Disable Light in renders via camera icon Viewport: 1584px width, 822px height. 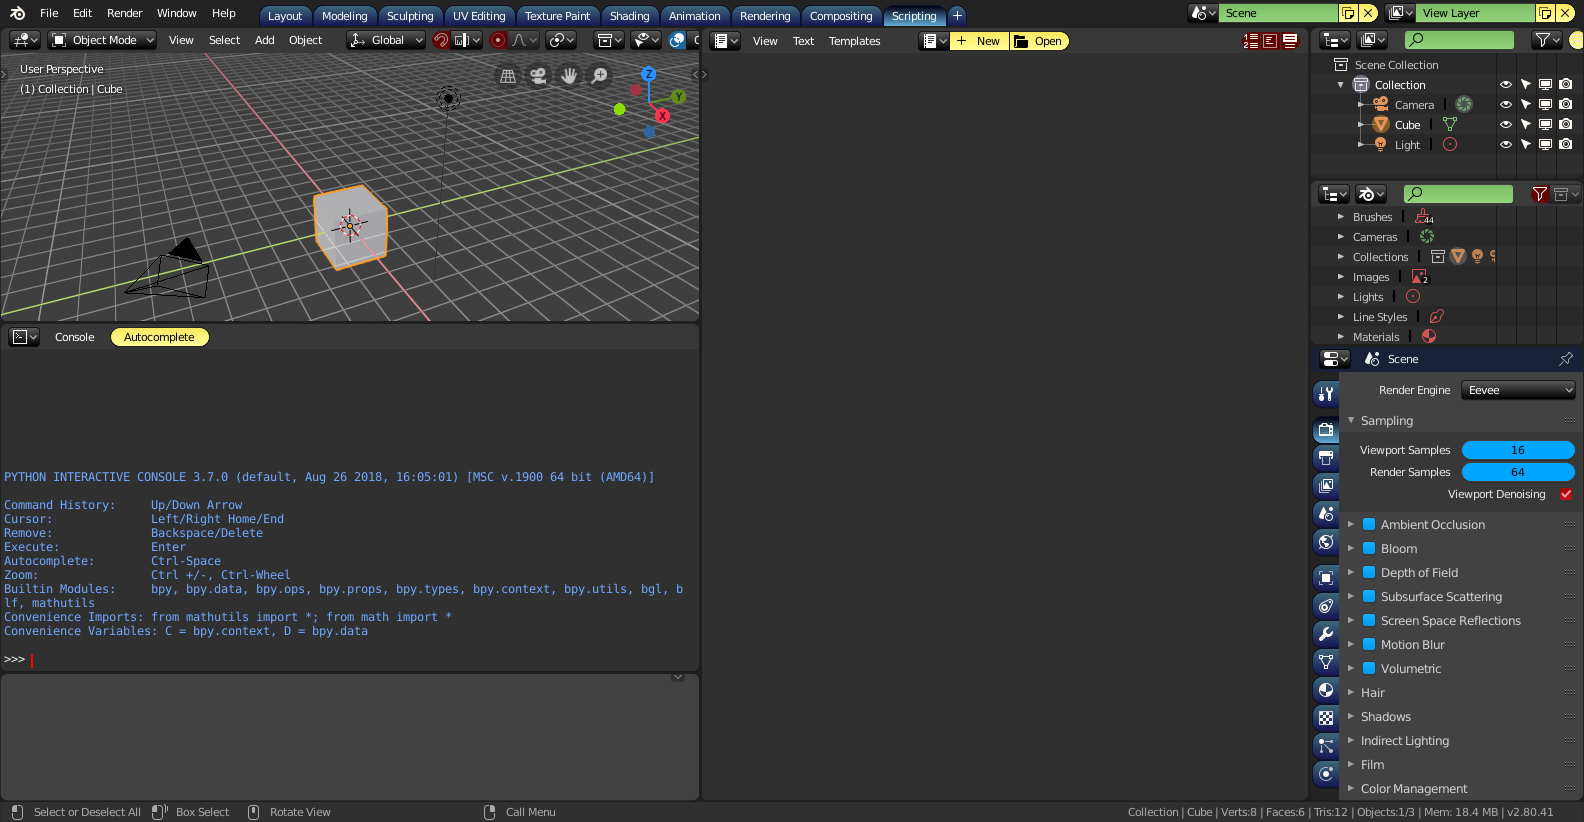click(x=1566, y=145)
